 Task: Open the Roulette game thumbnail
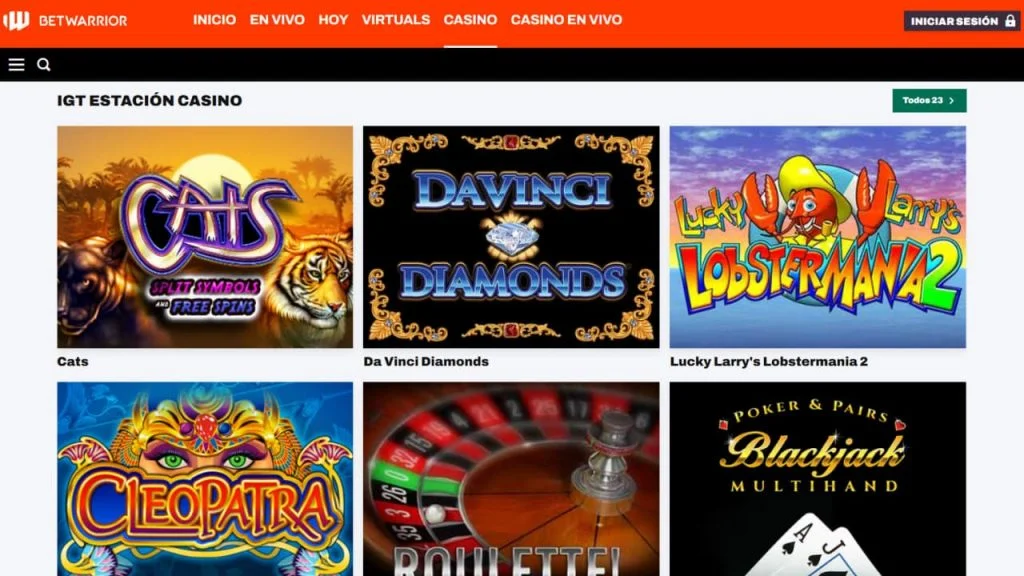(x=511, y=479)
